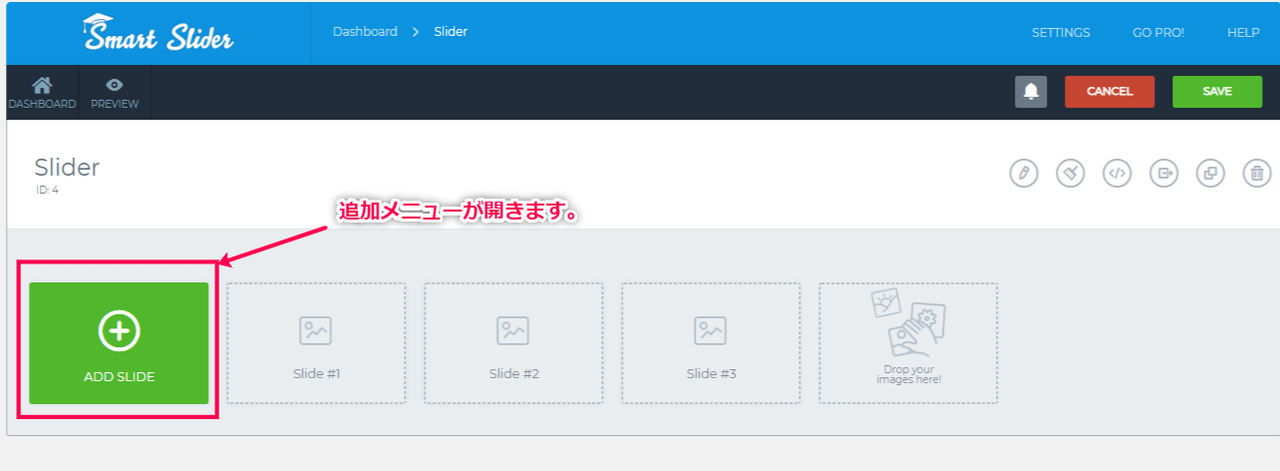Open the GO PRO! menu item

point(1158,33)
